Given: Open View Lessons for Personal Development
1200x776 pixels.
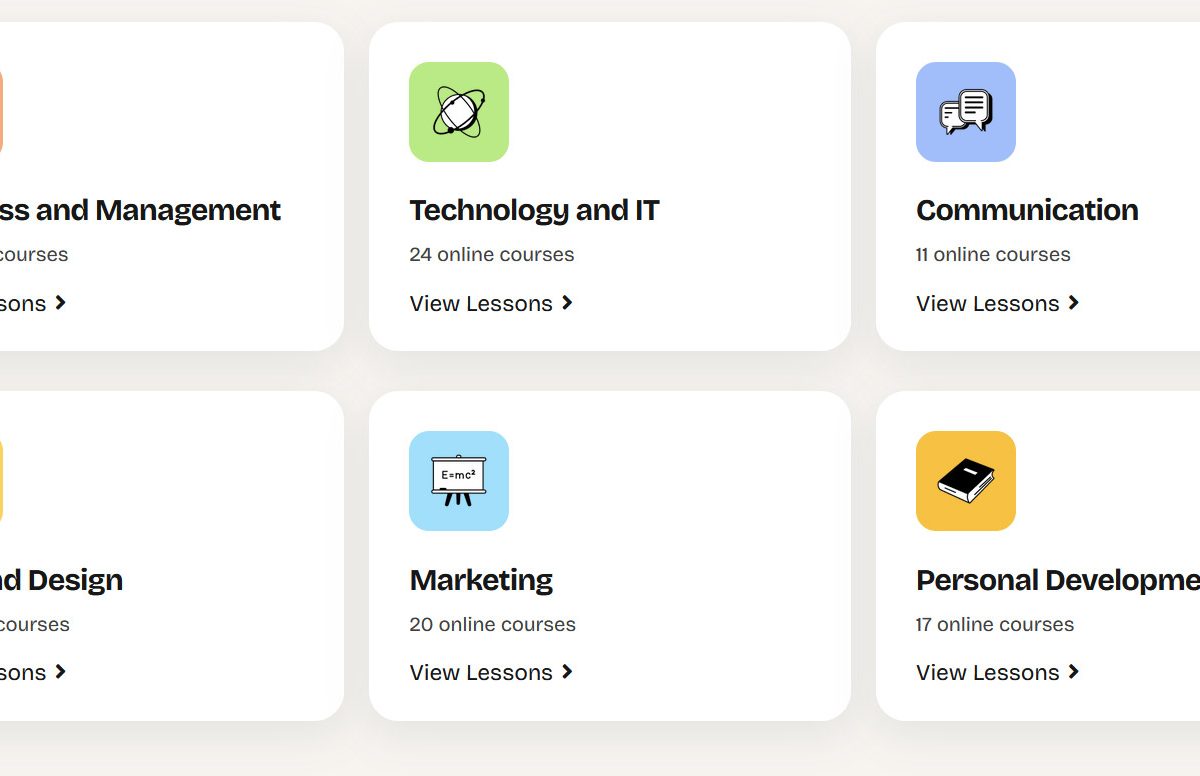Looking at the screenshot, I should [x=988, y=672].
